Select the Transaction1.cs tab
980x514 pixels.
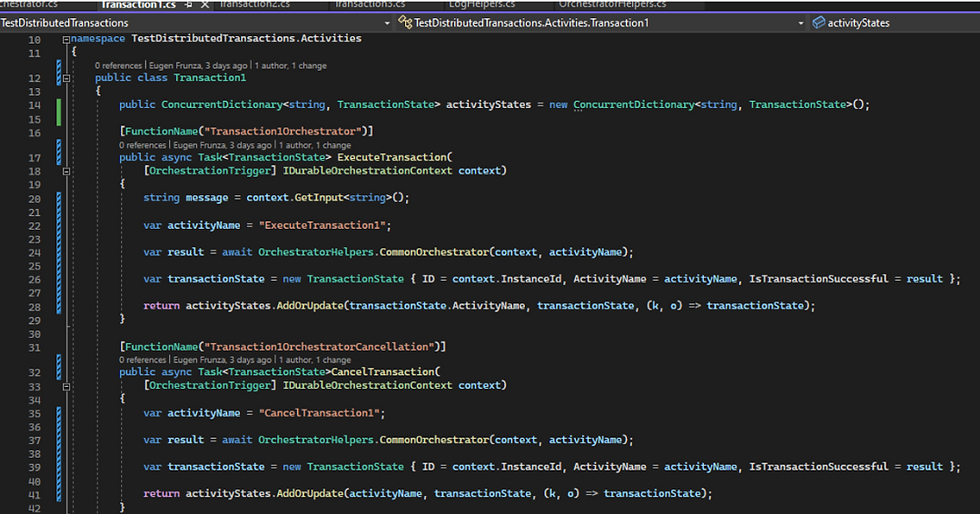coord(138,4)
